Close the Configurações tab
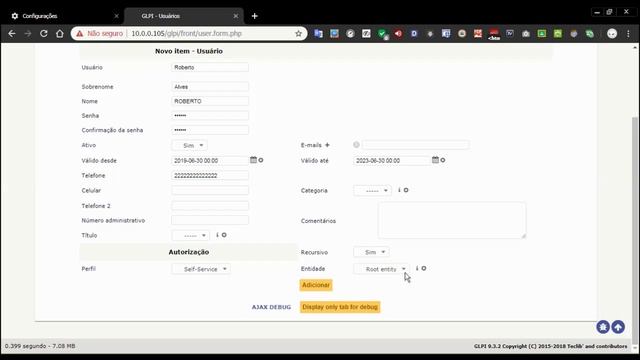Viewport: 640px width, 360px height. [x=116, y=16]
